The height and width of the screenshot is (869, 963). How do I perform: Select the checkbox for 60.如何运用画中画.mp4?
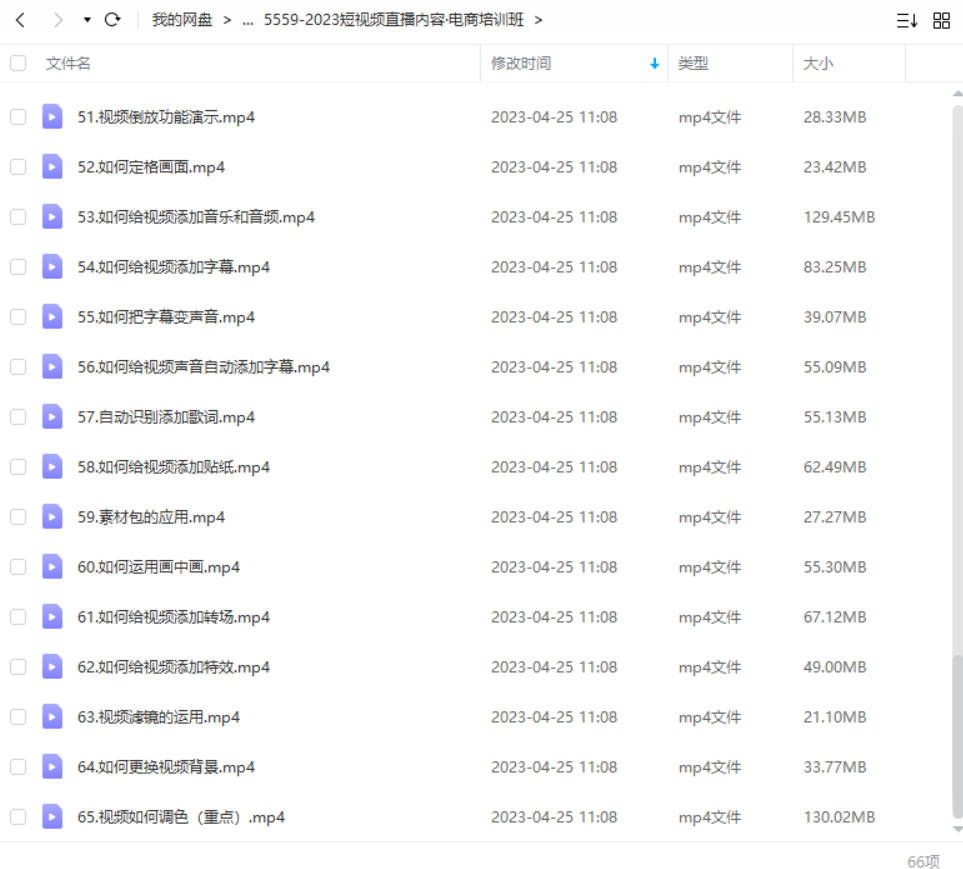click(x=18, y=567)
